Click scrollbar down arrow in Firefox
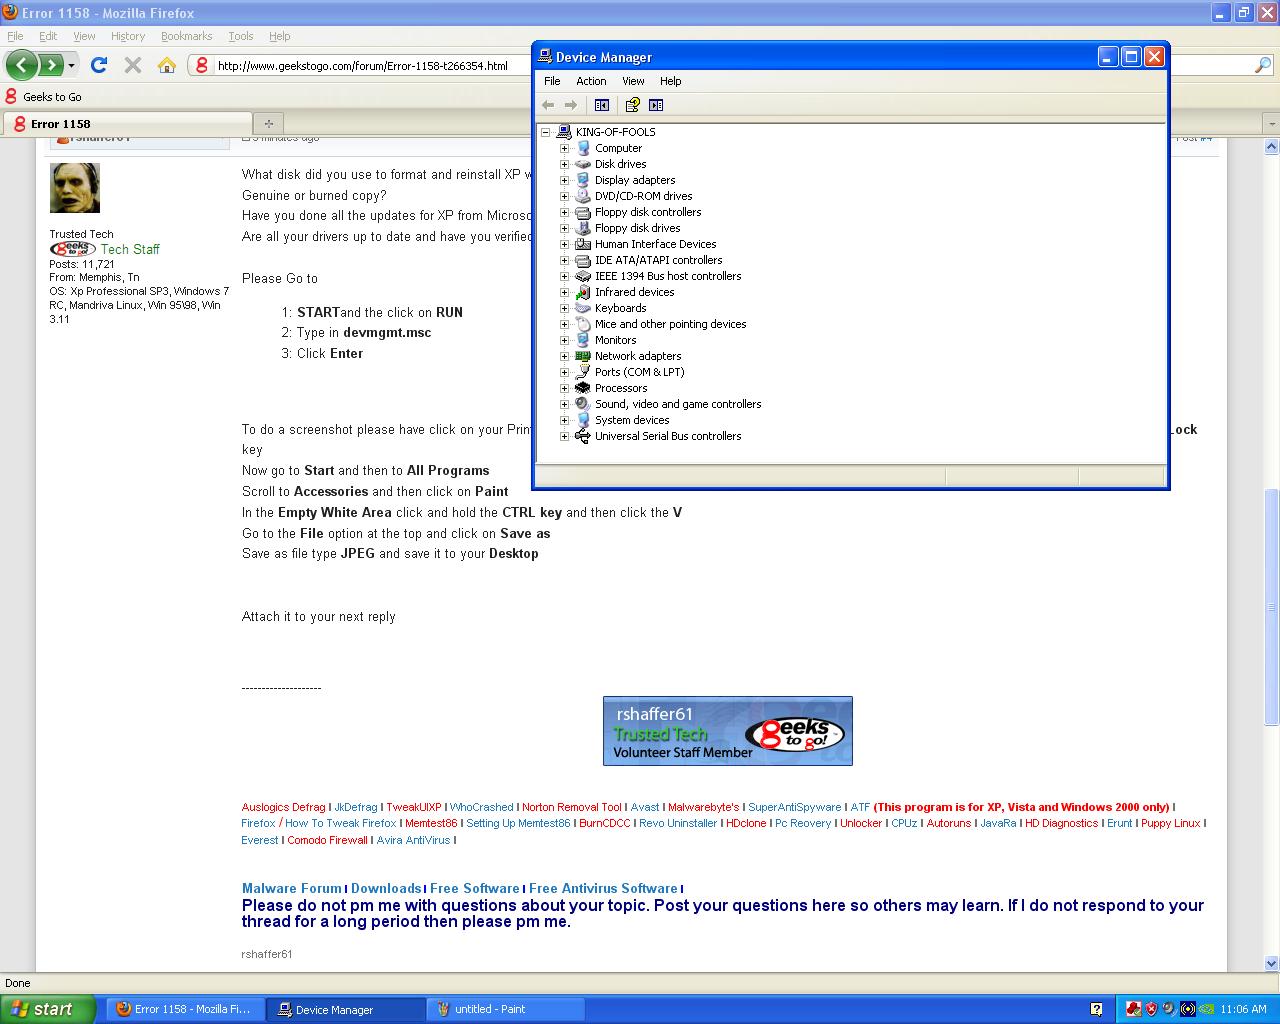The image size is (1280, 1024). click(1272, 964)
